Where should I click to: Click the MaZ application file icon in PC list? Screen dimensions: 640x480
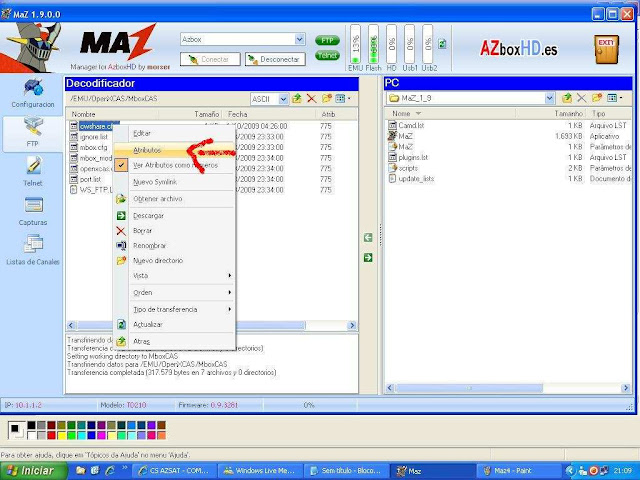click(x=392, y=136)
